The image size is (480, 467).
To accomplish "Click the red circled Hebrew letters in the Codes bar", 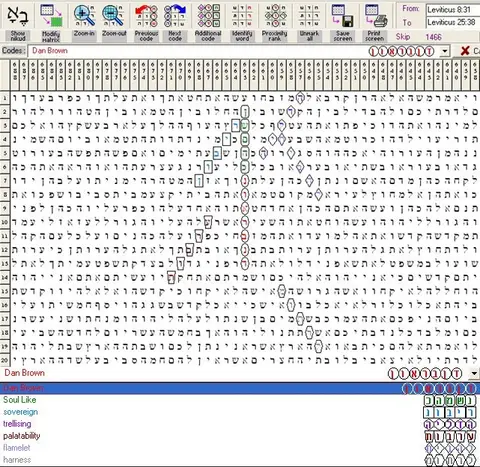I will (x=402, y=51).
